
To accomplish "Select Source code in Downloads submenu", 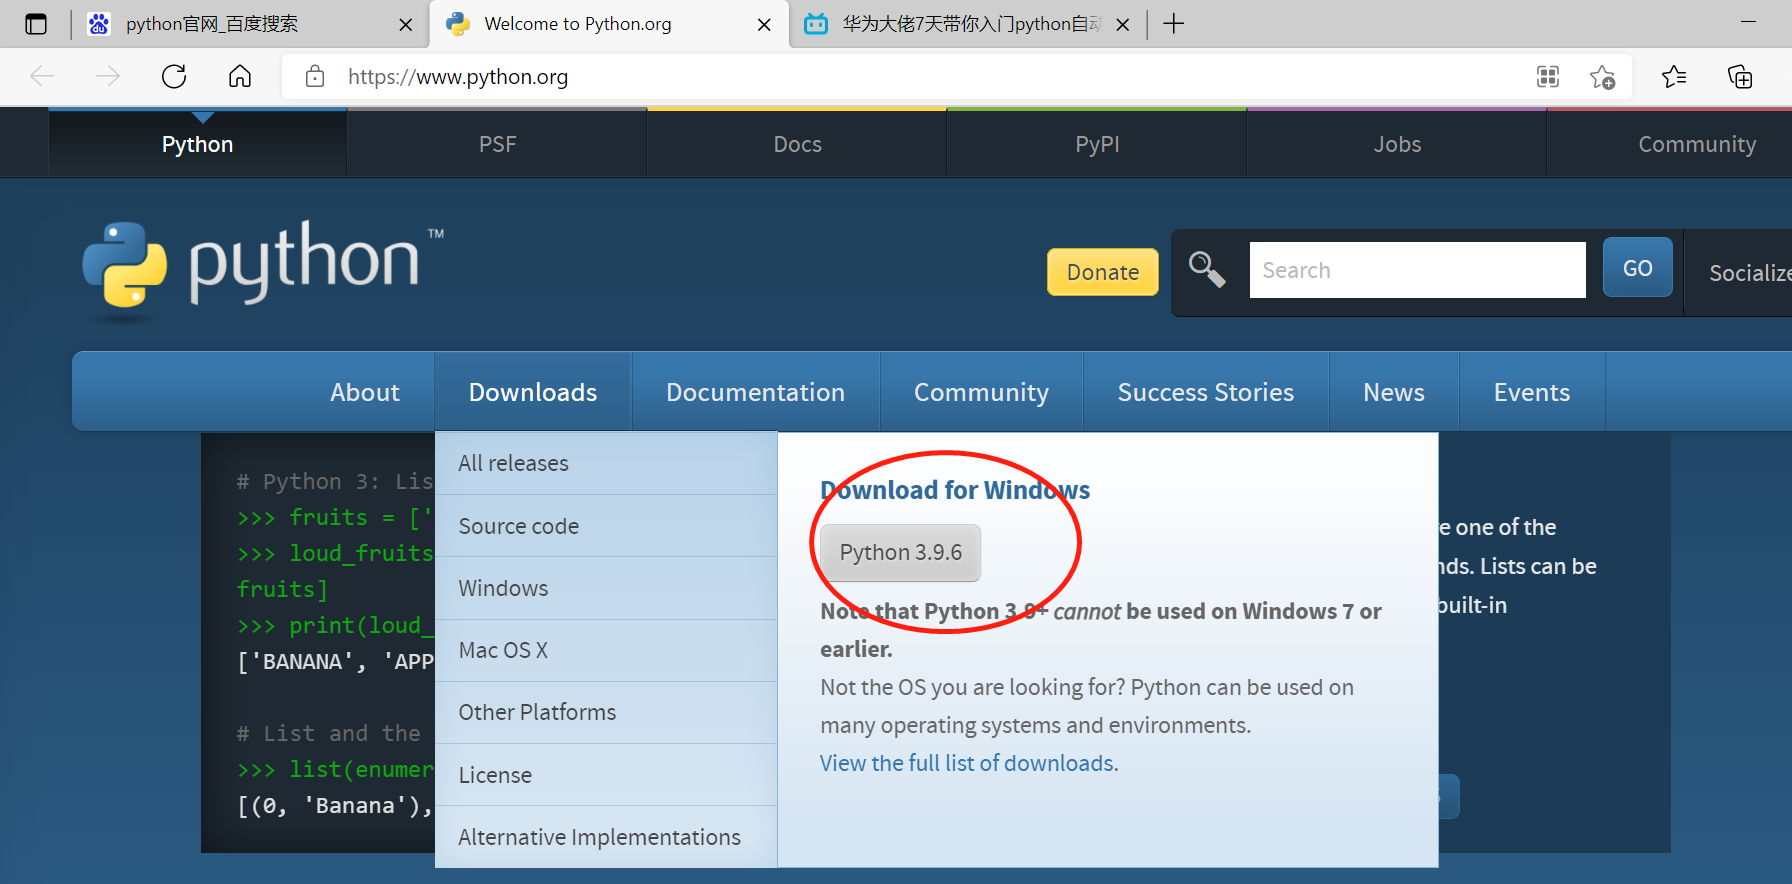I will 606,526.
